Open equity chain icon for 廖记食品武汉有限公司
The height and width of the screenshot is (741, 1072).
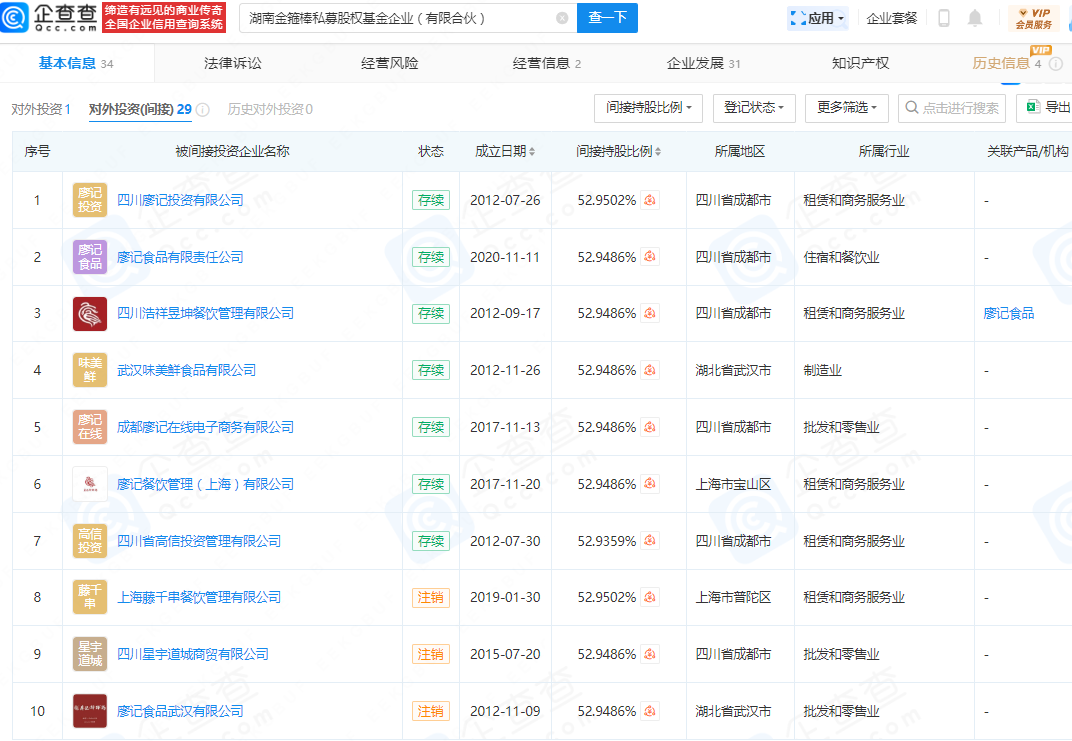click(650, 711)
